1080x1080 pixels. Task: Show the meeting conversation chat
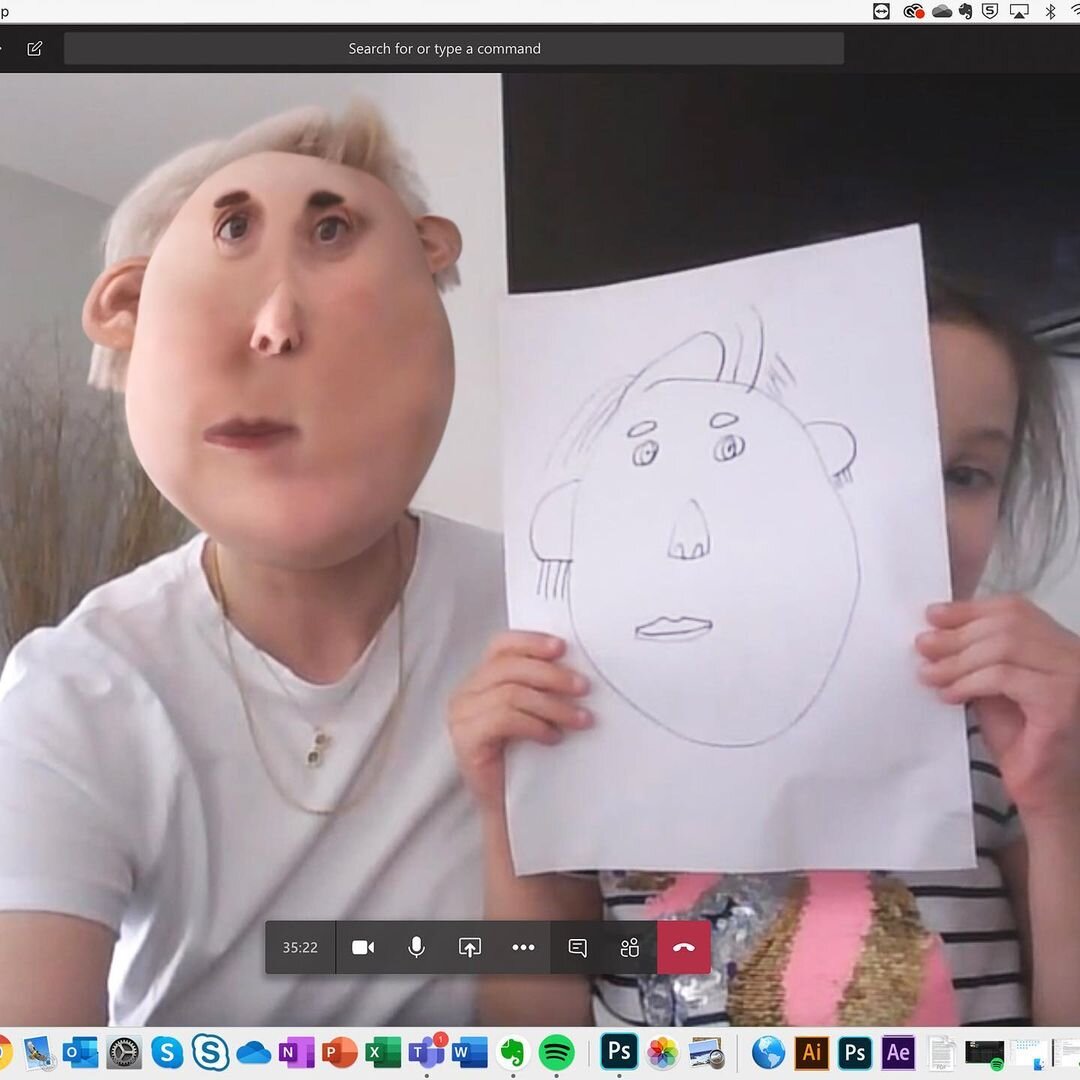coord(577,947)
